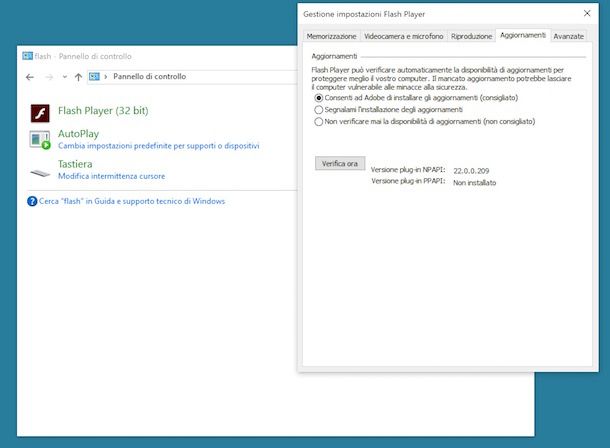Open the recent locations dropdown arrow
The image size is (610, 448).
pos(65,77)
